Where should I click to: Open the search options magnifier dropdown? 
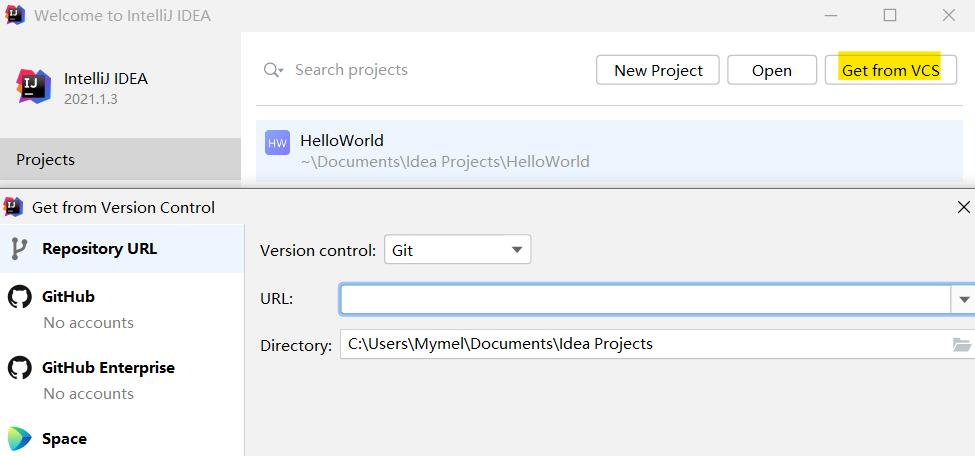pos(273,70)
